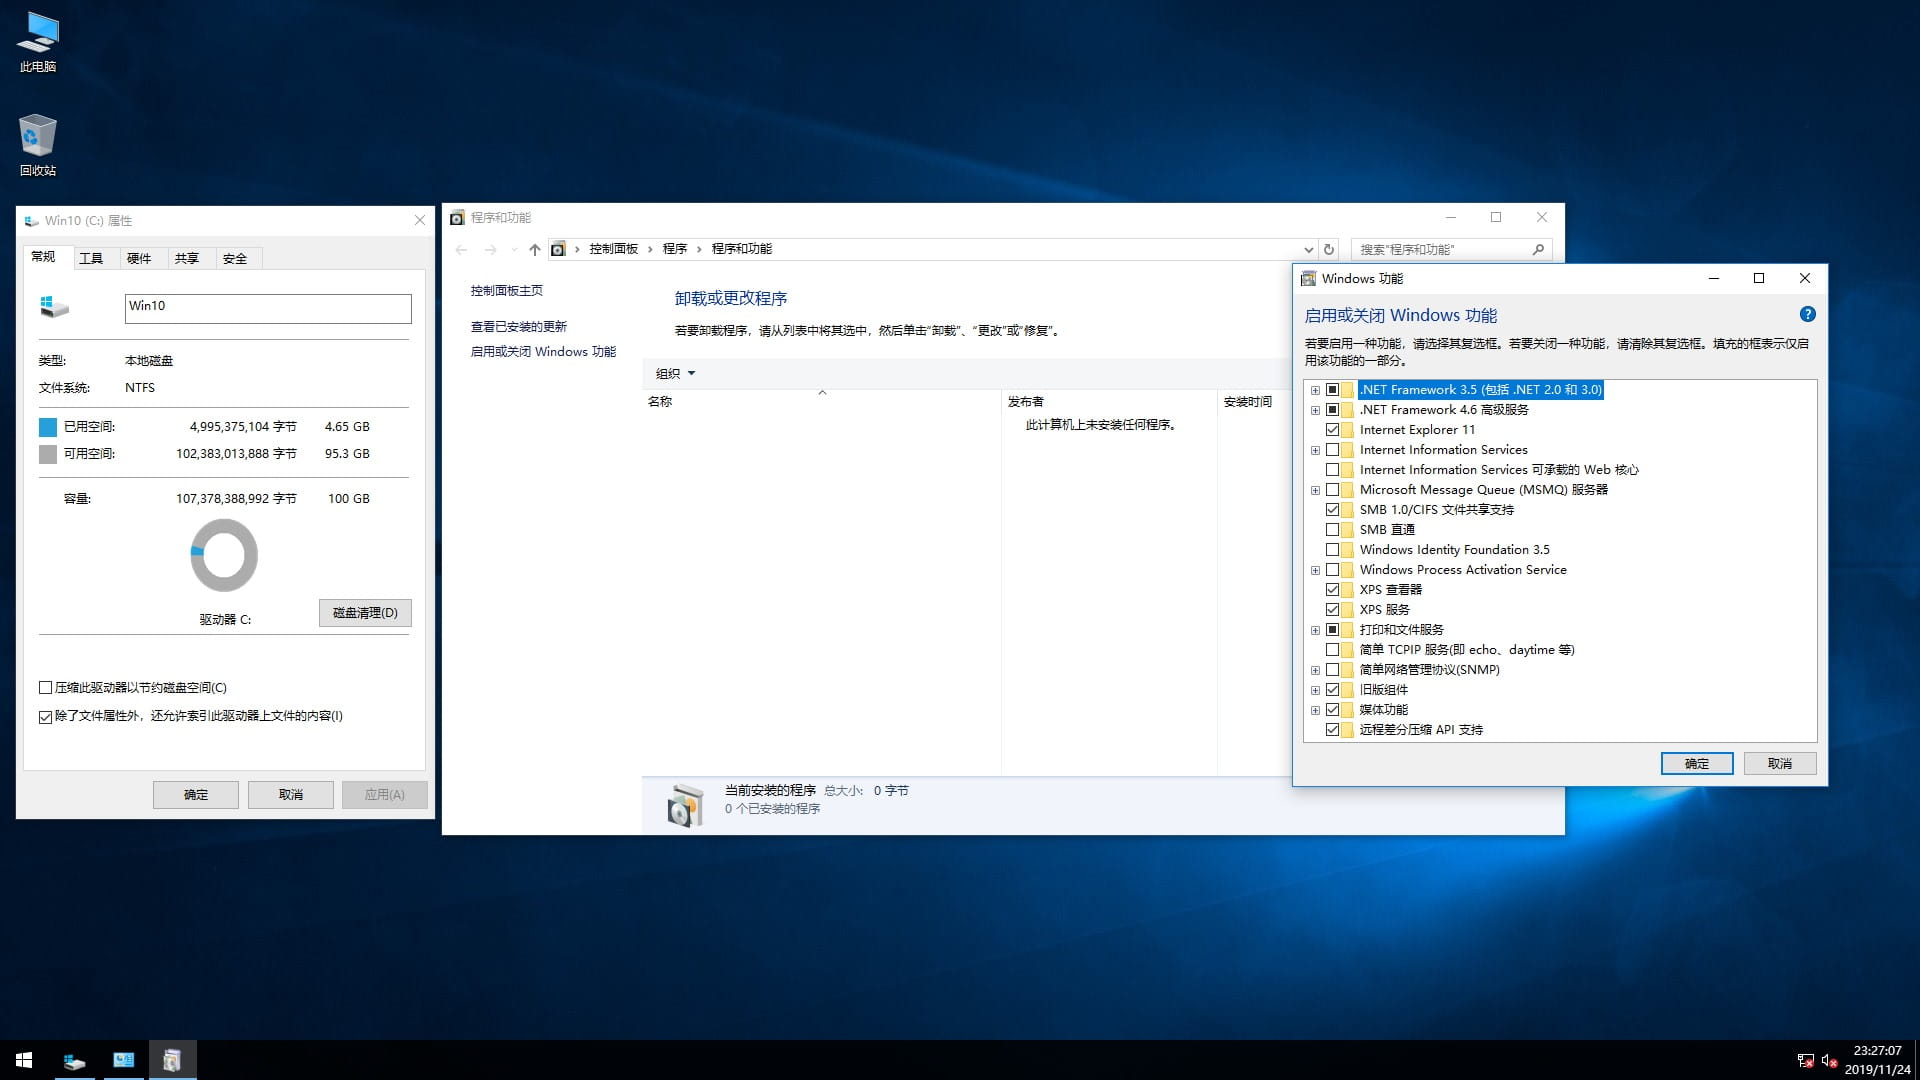Click the back navigation arrow in 程序和功能
The height and width of the screenshot is (1080, 1920).
click(461, 249)
